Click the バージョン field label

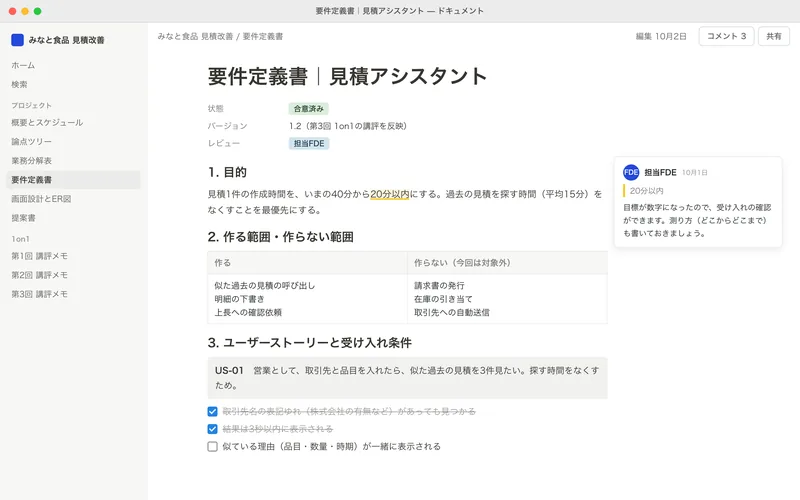point(228,126)
